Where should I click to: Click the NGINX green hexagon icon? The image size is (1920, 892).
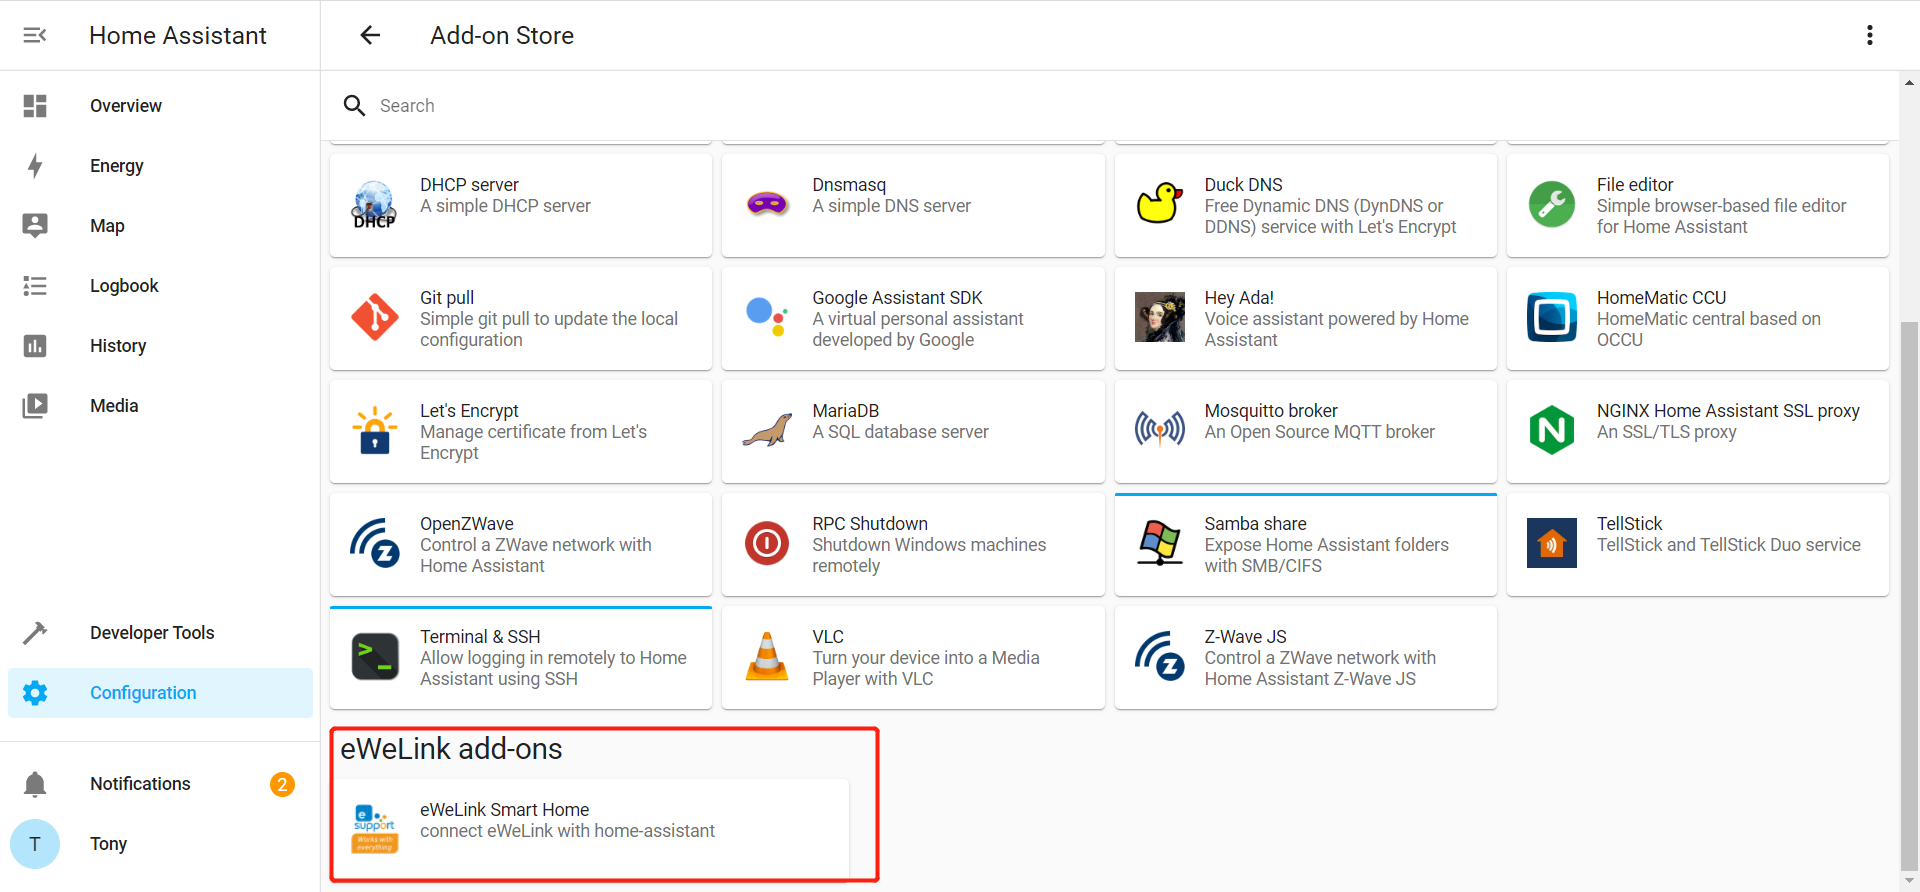tap(1552, 430)
